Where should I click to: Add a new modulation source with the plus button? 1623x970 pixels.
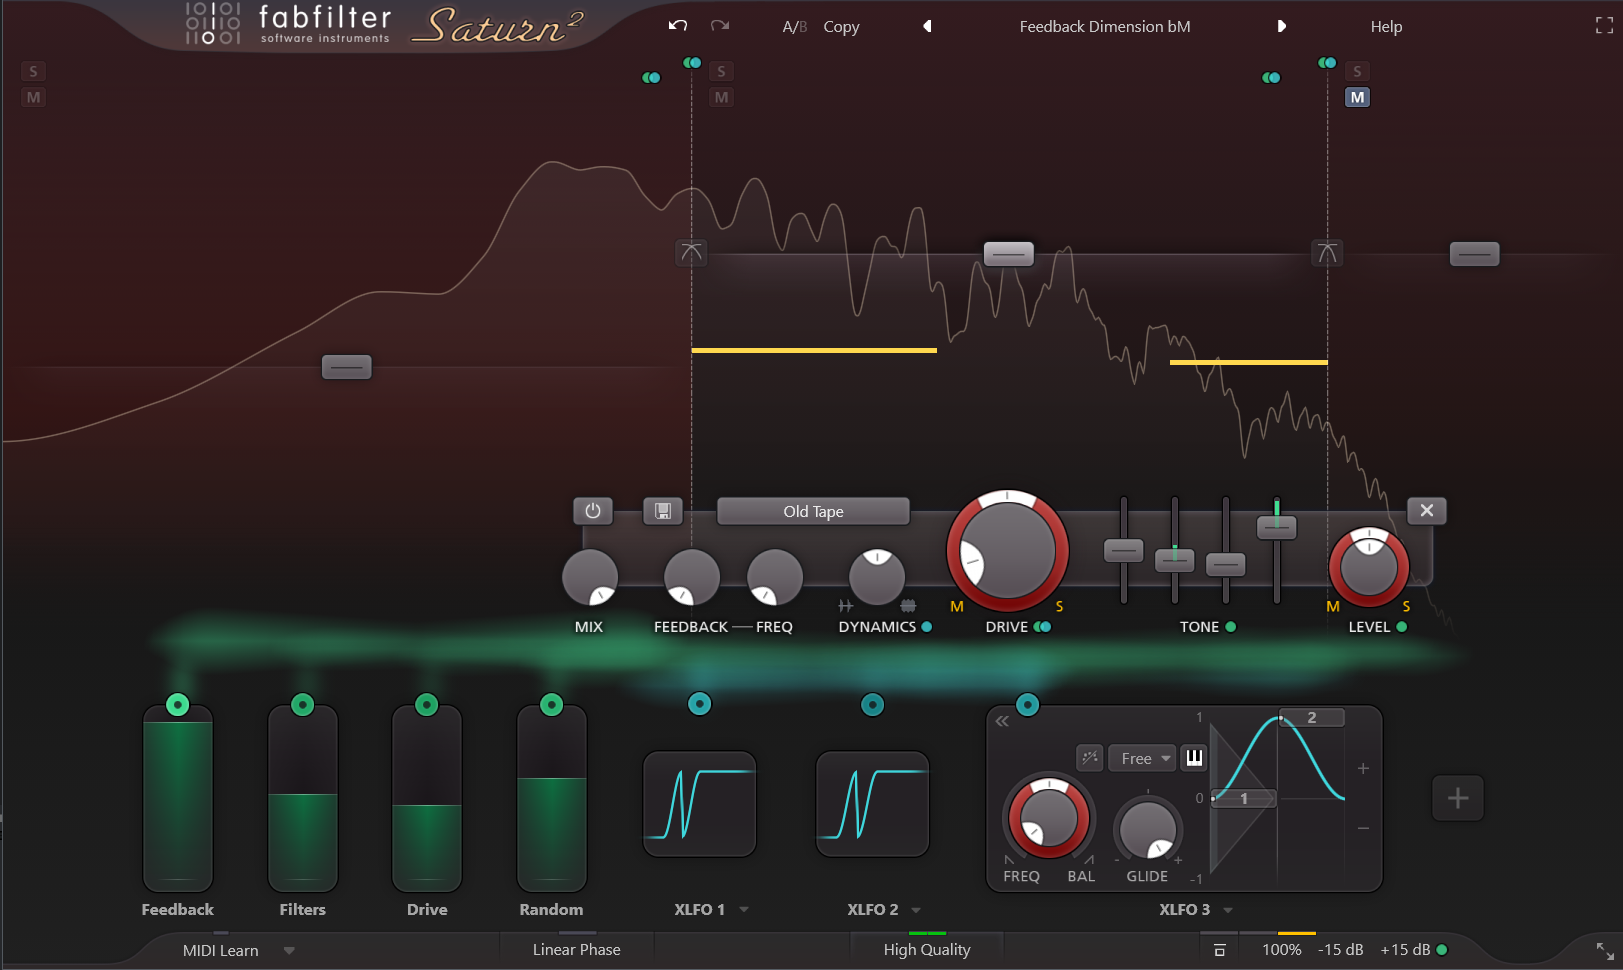click(1457, 797)
